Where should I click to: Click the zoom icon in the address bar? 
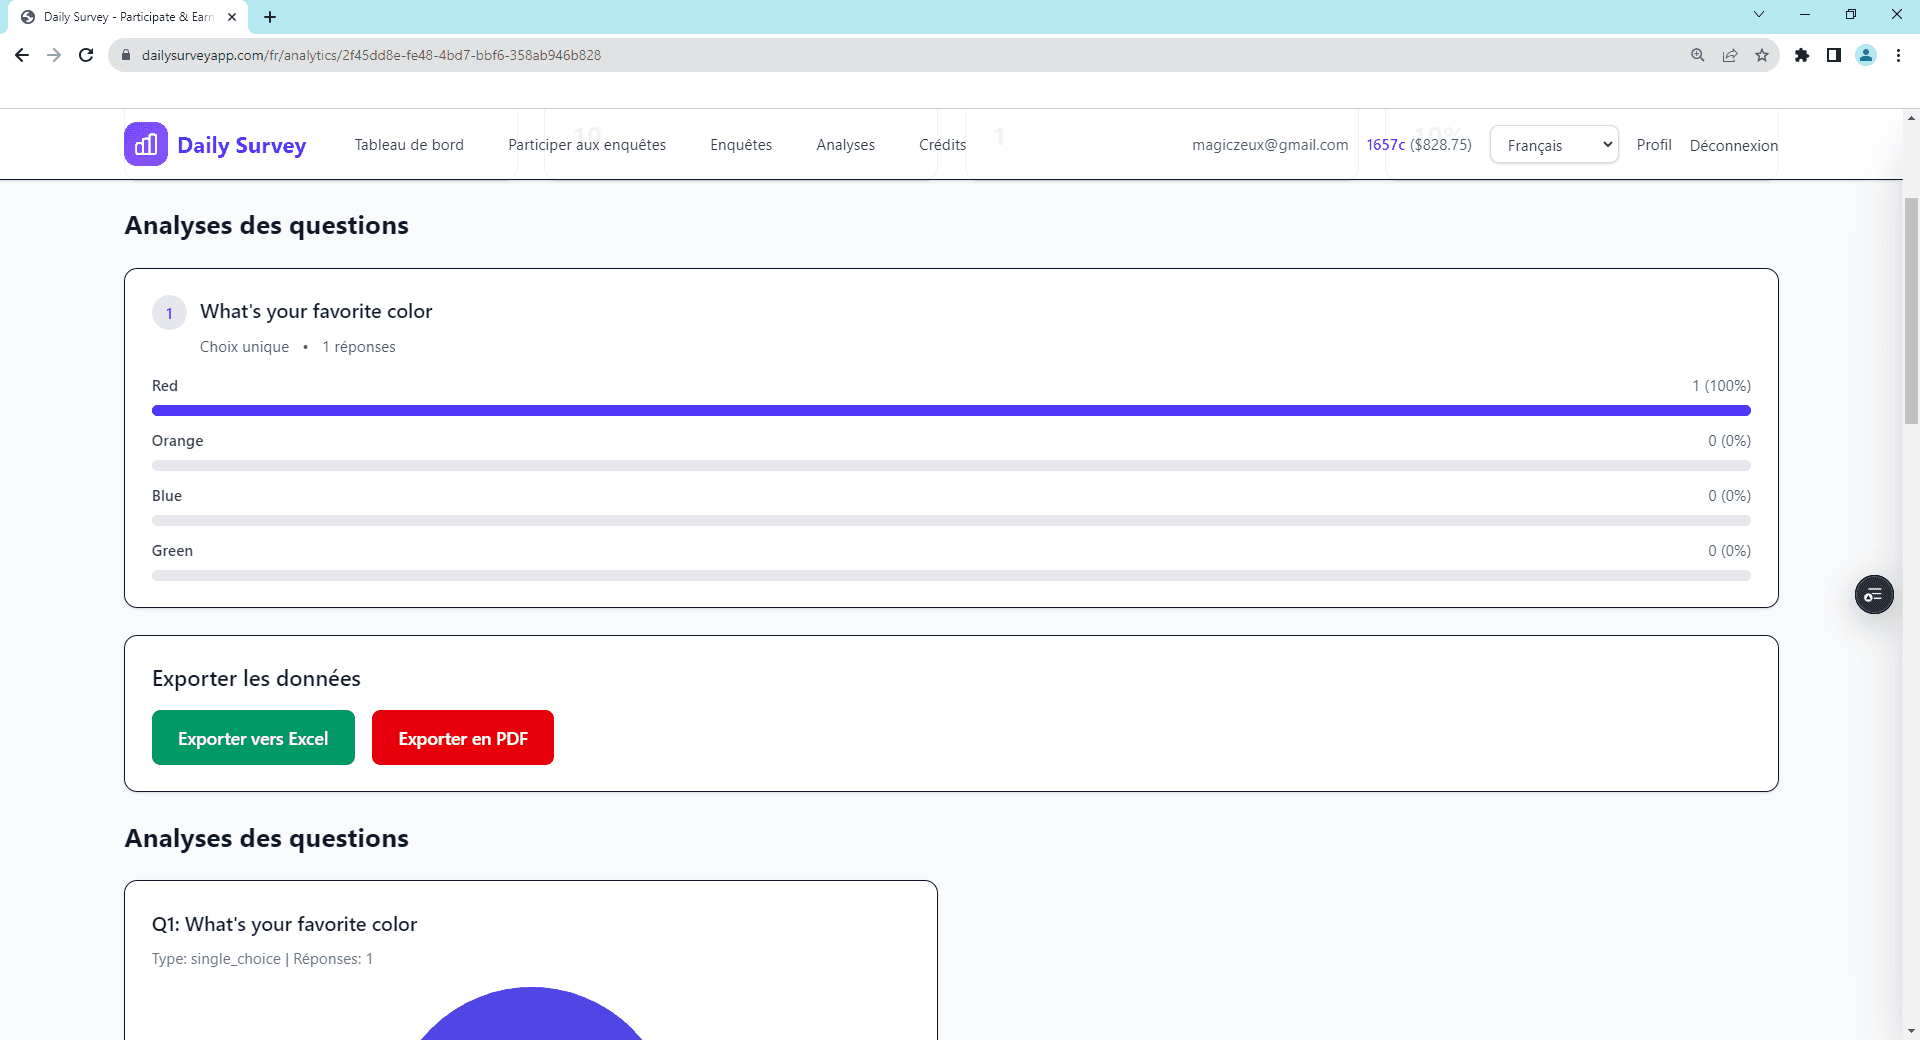1698,55
